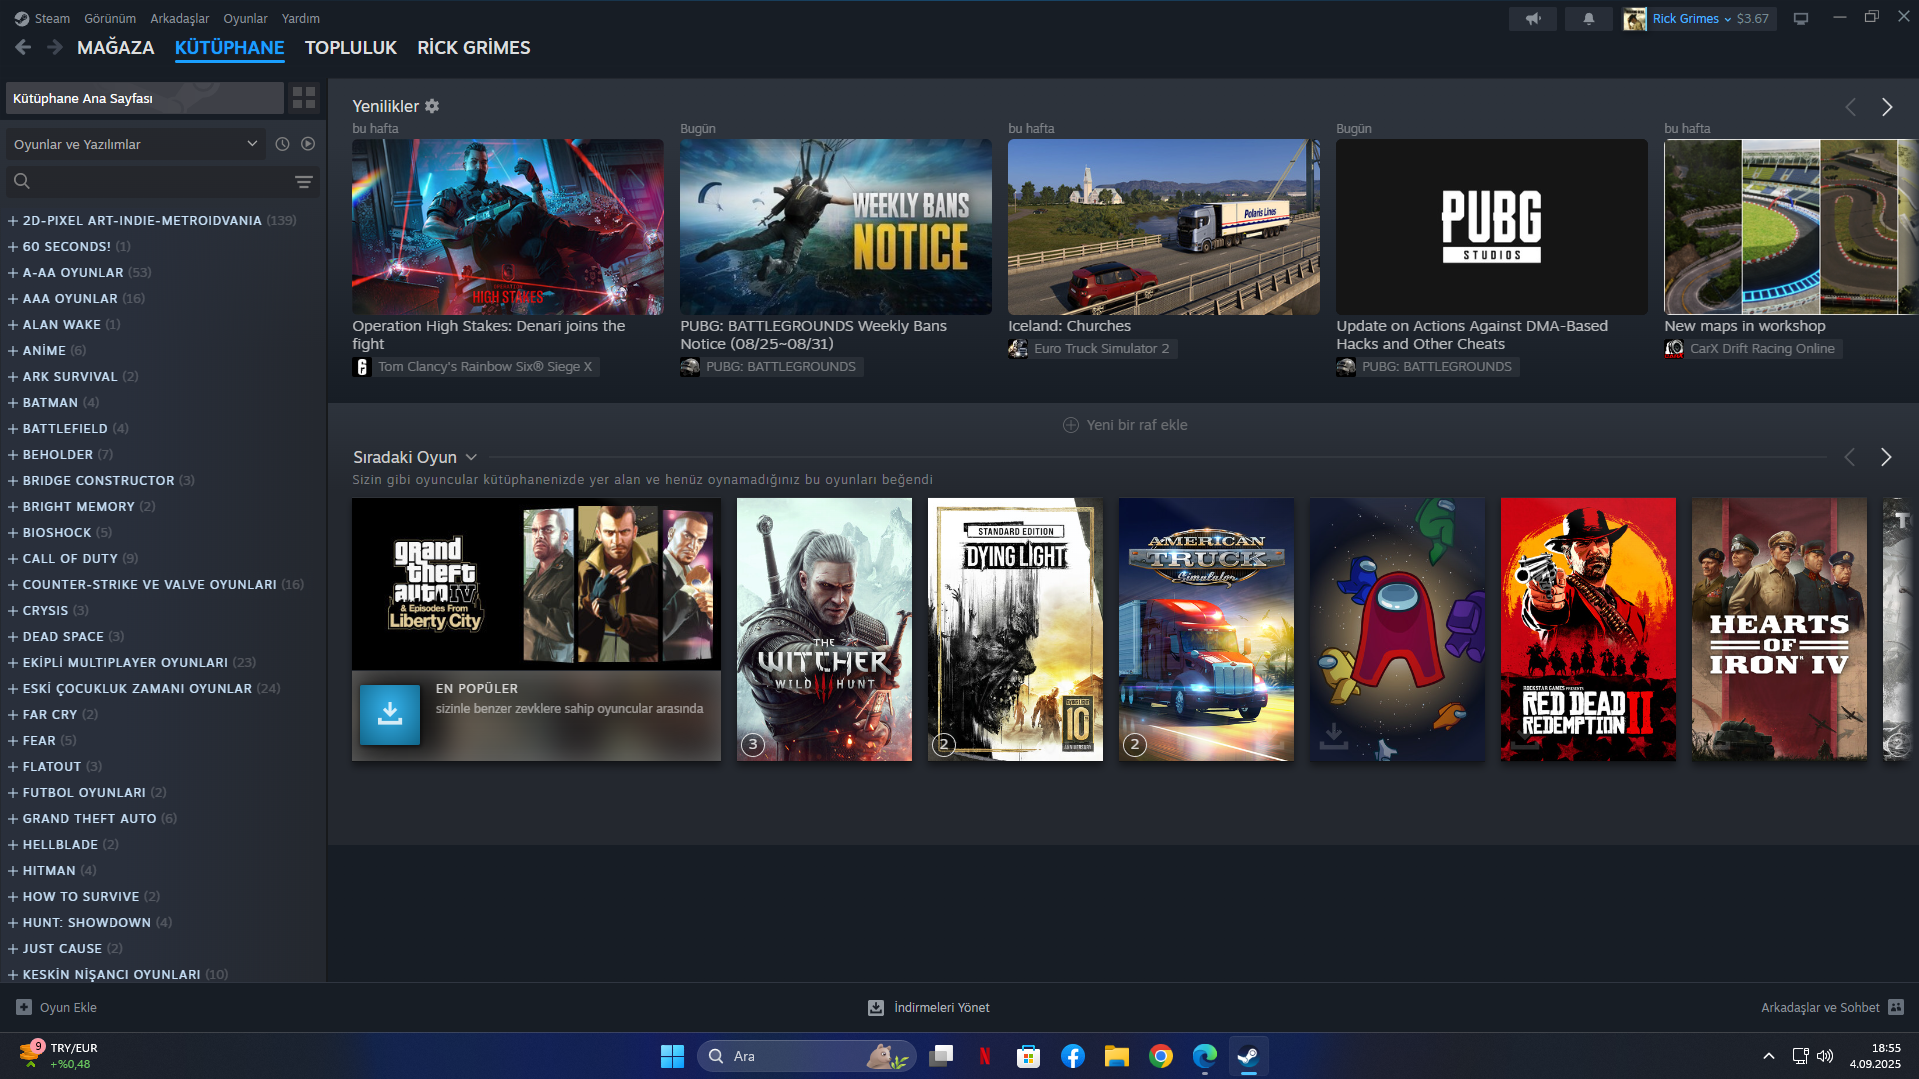Open Google Chrome from the taskbar
The image size is (1919, 1079).
[x=1161, y=1056]
